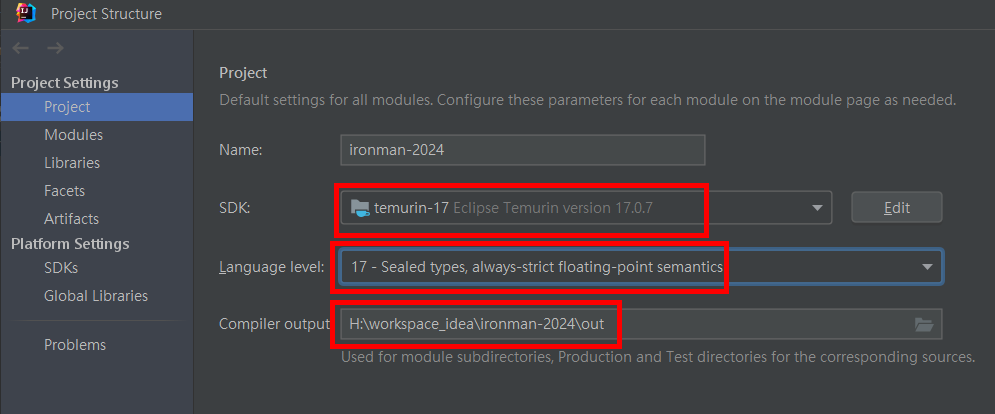Click the IntelliJ IDEA logo icon
The width and height of the screenshot is (995, 414).
click(27, 14)
